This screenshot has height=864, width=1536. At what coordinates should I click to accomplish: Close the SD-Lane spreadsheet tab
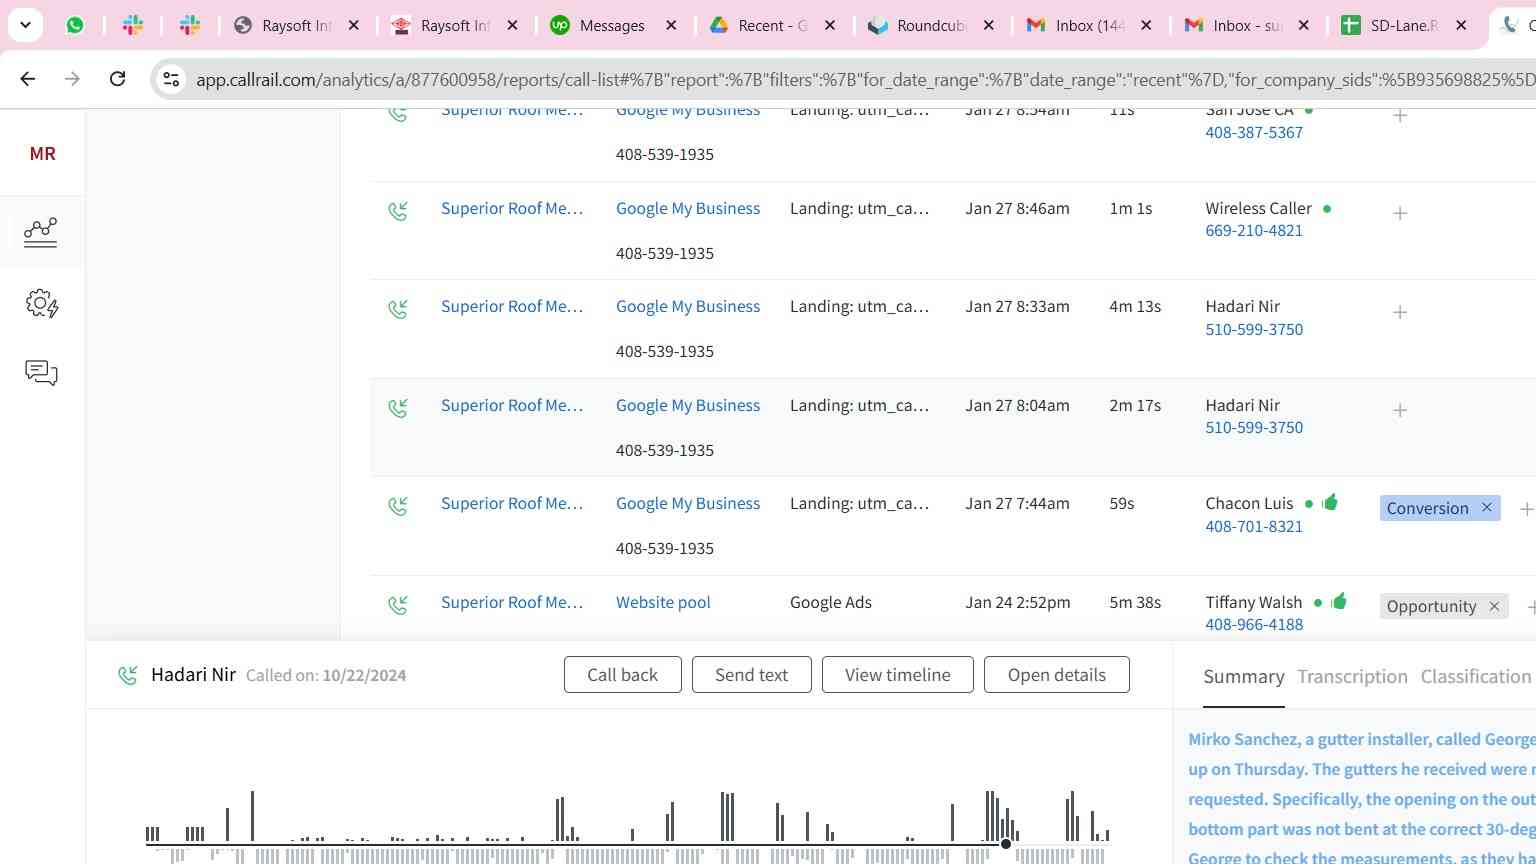click(1461, 25)
